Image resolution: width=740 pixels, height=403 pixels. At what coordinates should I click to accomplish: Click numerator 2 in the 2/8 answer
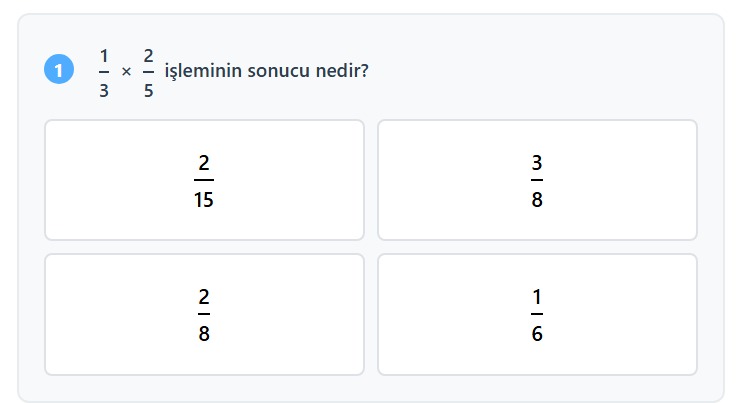[204, 296]
